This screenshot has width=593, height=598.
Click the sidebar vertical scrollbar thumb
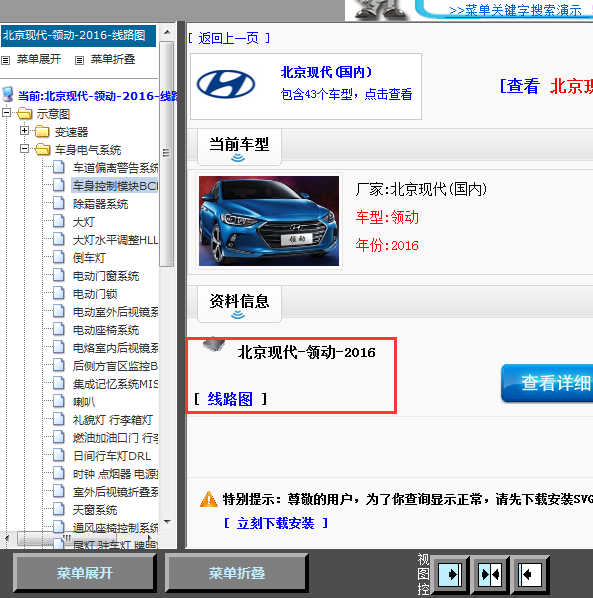coord(166,154)
